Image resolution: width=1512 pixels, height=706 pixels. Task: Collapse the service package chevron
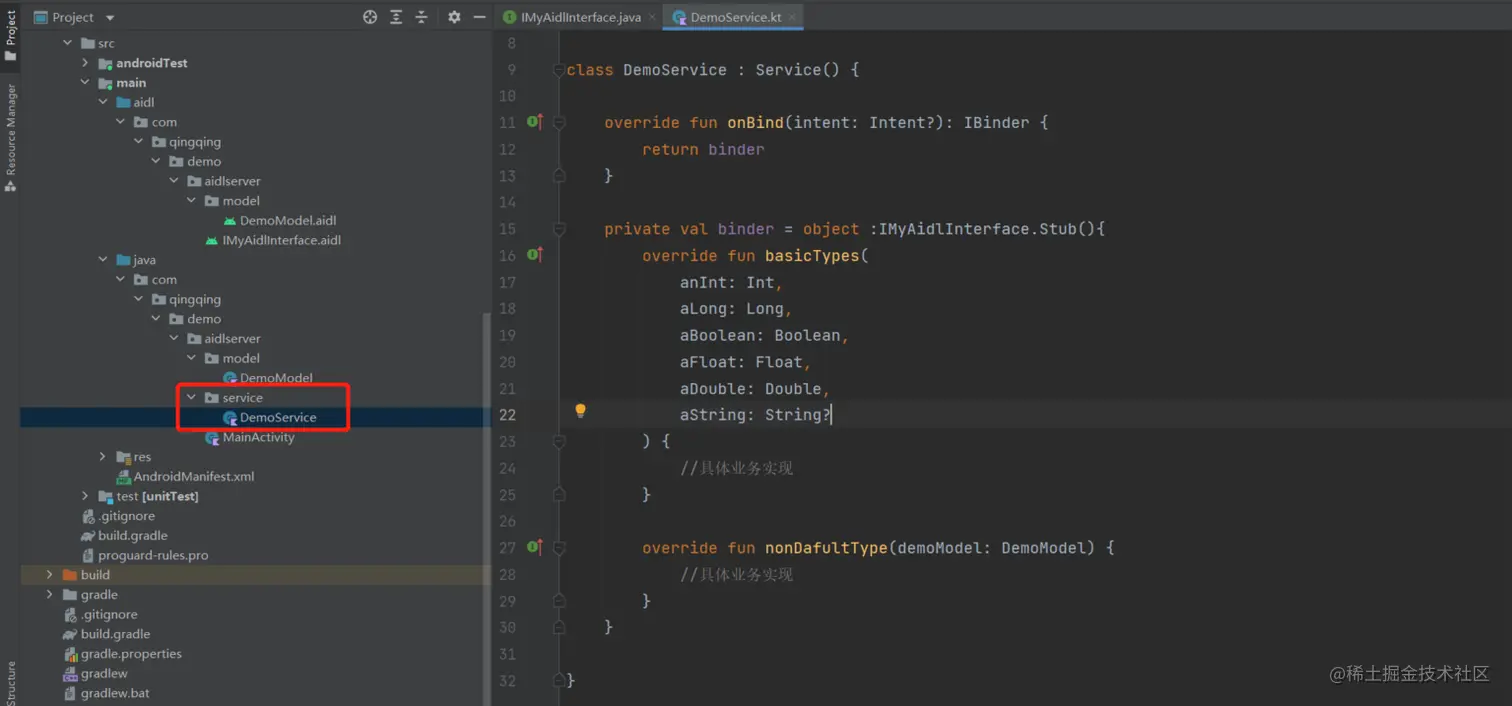click(191, 398)
